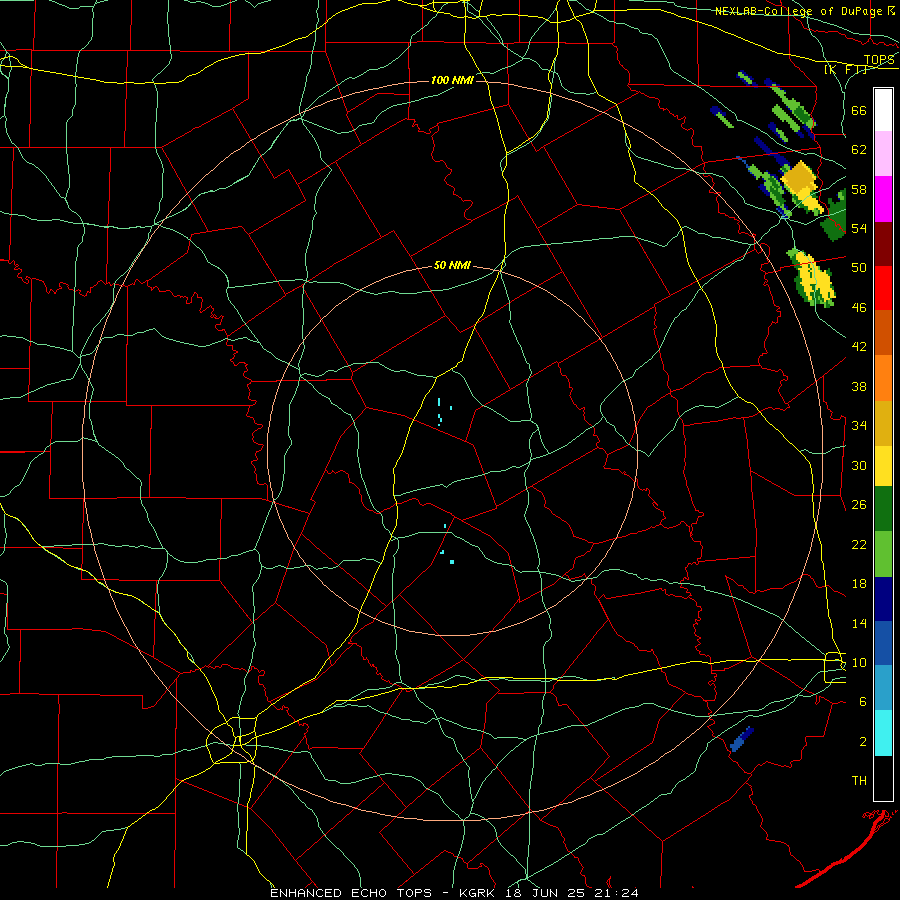
Task: Pick the bright red legend swatch
Action: [x=883, y=288]
